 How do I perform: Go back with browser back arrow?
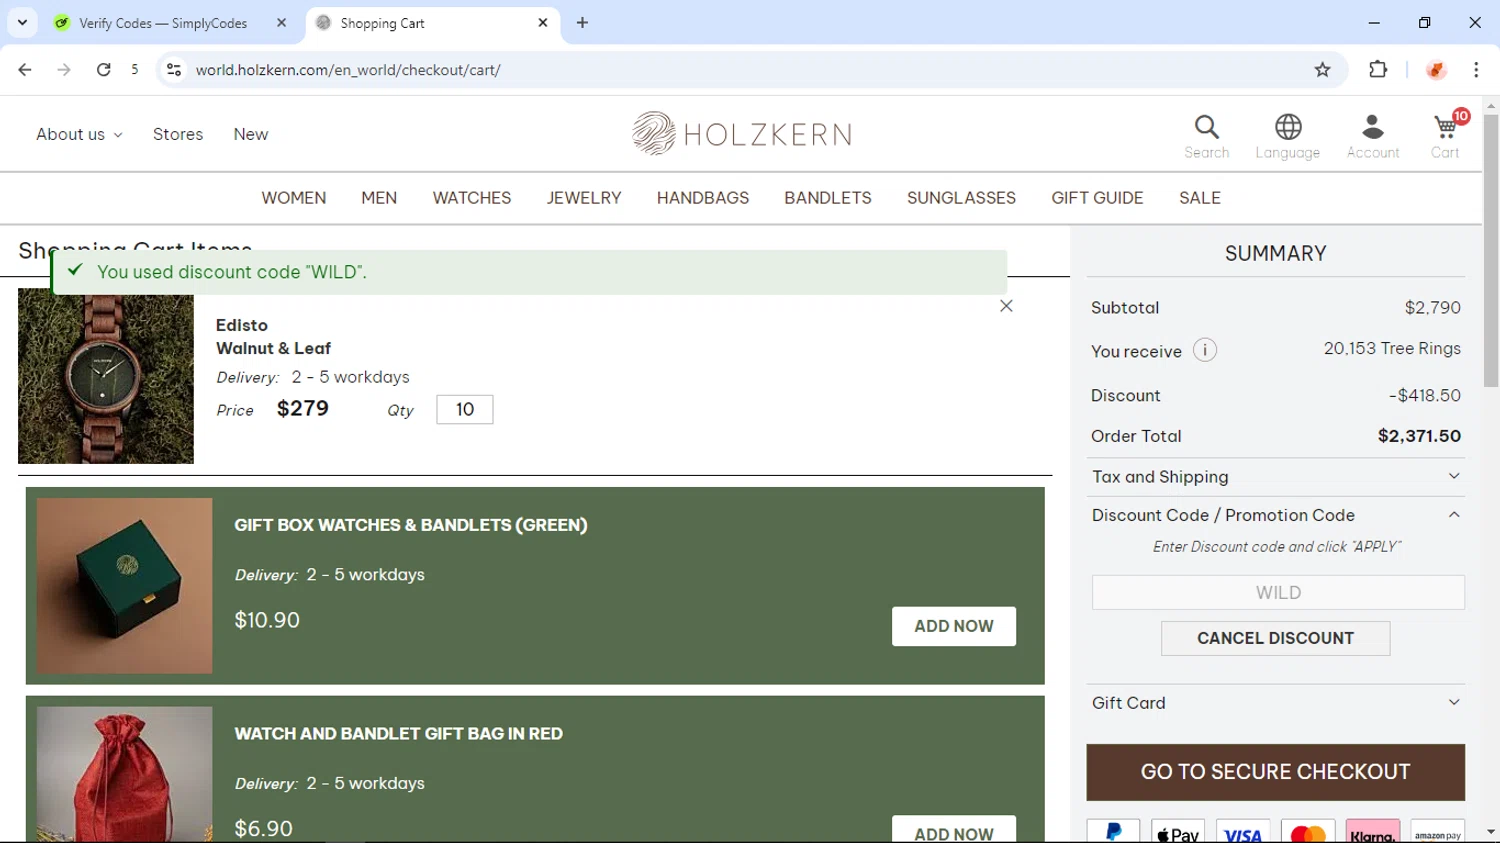coord(25,70)
